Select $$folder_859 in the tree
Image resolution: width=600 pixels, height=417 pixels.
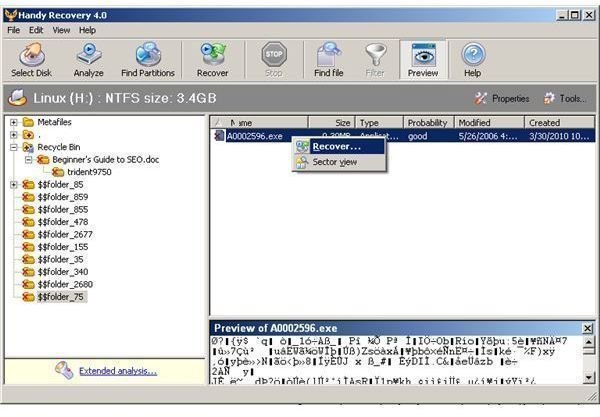click(63, 197)
